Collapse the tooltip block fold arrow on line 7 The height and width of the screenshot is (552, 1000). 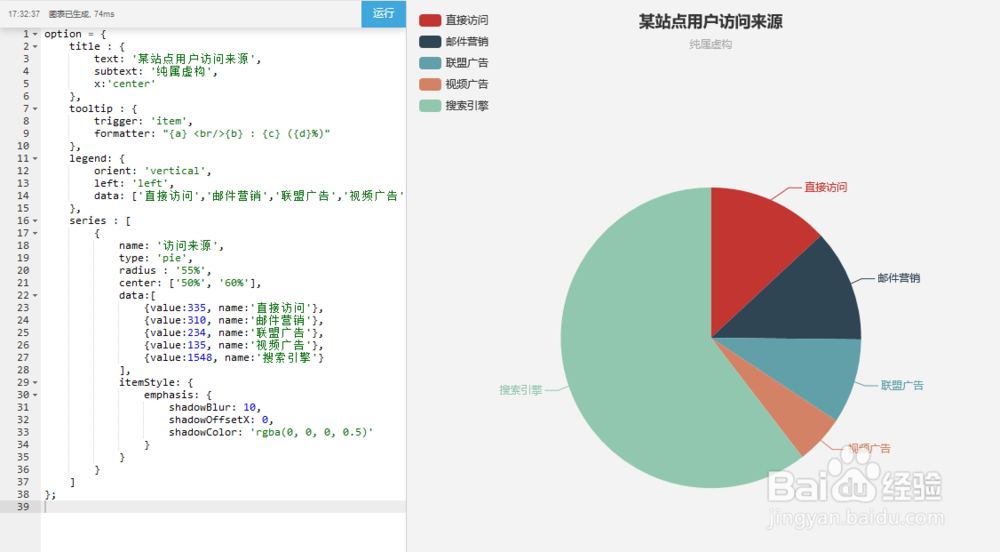35,109
